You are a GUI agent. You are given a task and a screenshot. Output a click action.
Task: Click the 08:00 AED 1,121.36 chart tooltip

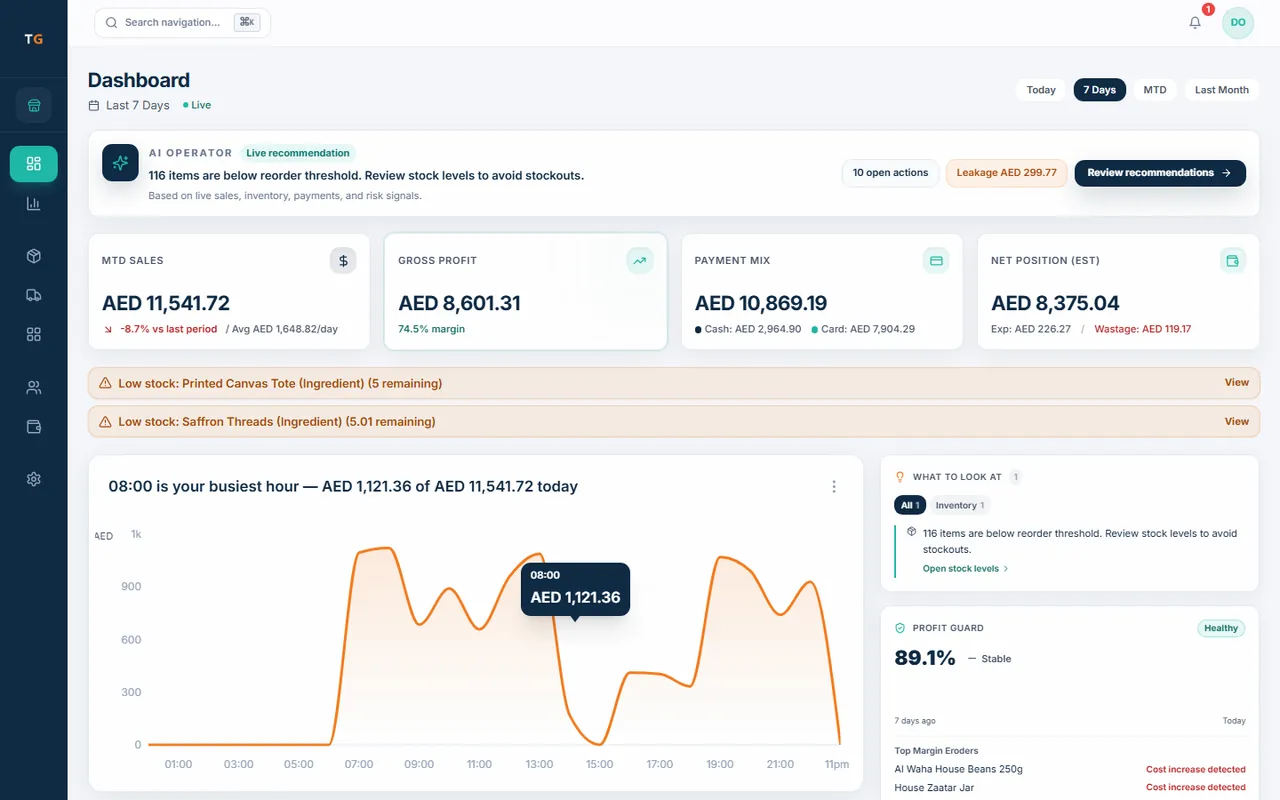tap(575, 589)
